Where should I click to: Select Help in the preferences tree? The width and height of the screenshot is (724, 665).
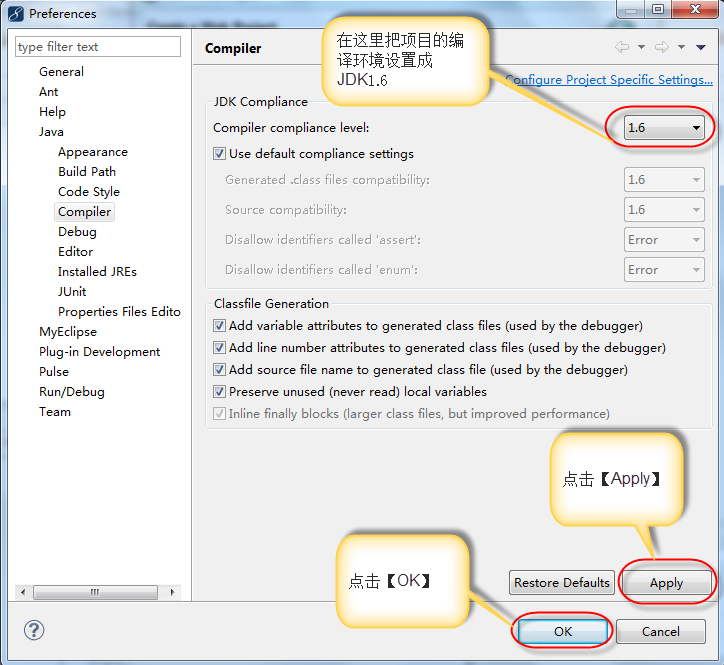52,112
